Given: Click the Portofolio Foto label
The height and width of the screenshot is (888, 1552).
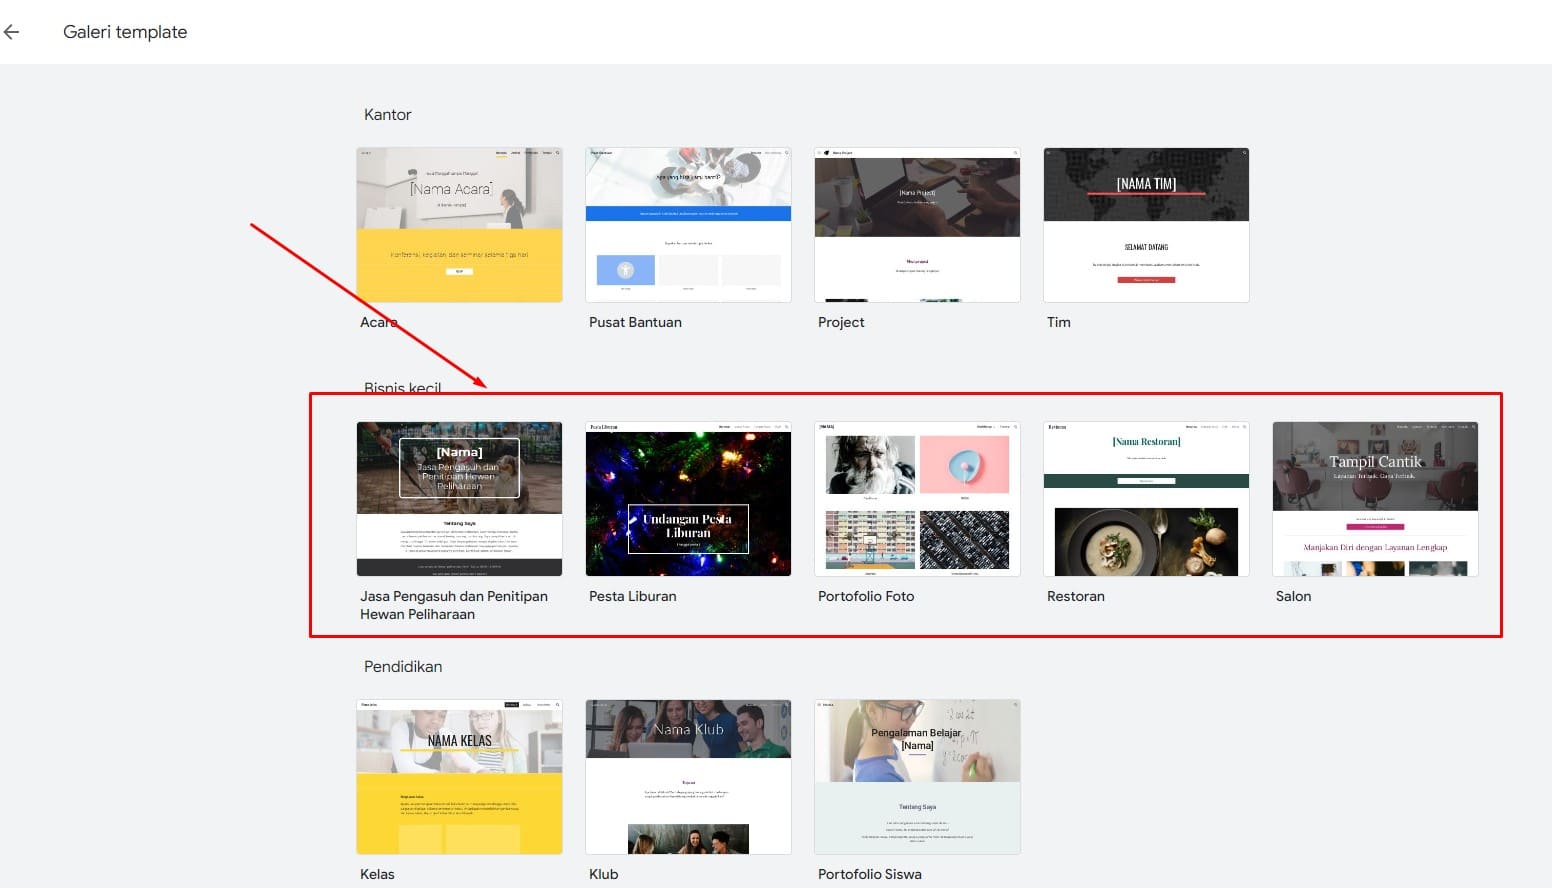Looking at the screenshot, I should 866,596.
